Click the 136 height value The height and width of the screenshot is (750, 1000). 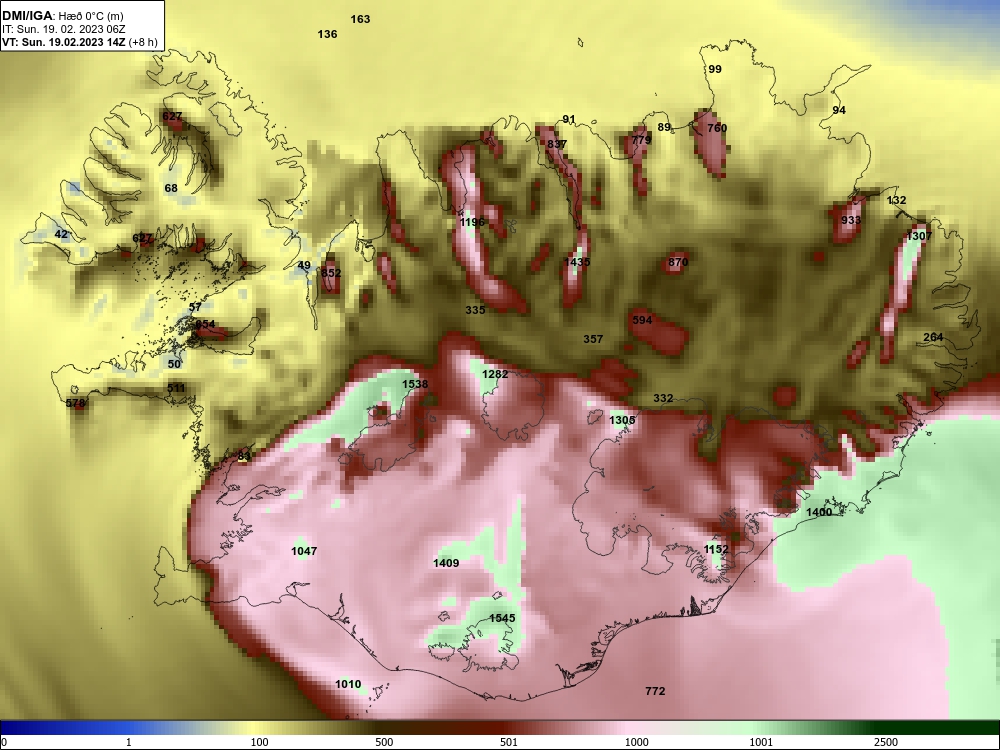pos(327,34)
